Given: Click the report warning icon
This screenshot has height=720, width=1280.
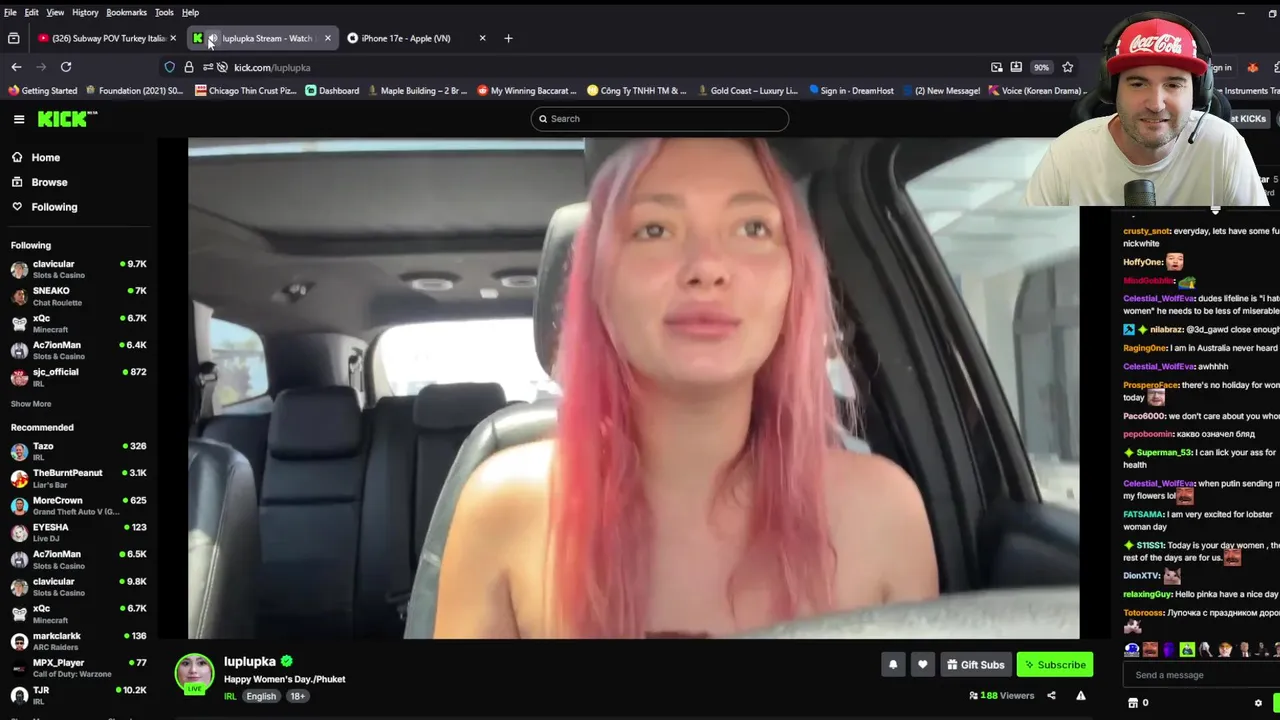Looking at the screenshot, I should pos(1081,695).
